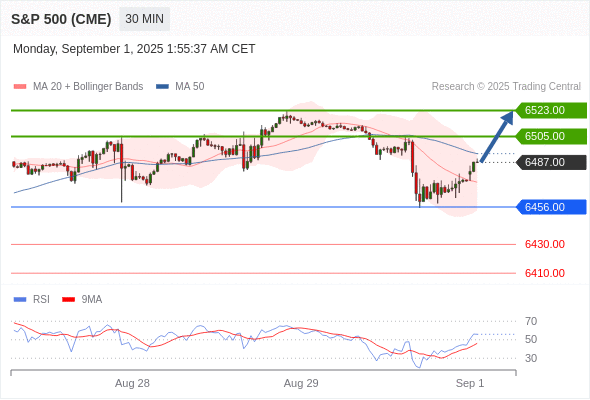Click the 30 MIN timeframe badge

pos(144,19)
